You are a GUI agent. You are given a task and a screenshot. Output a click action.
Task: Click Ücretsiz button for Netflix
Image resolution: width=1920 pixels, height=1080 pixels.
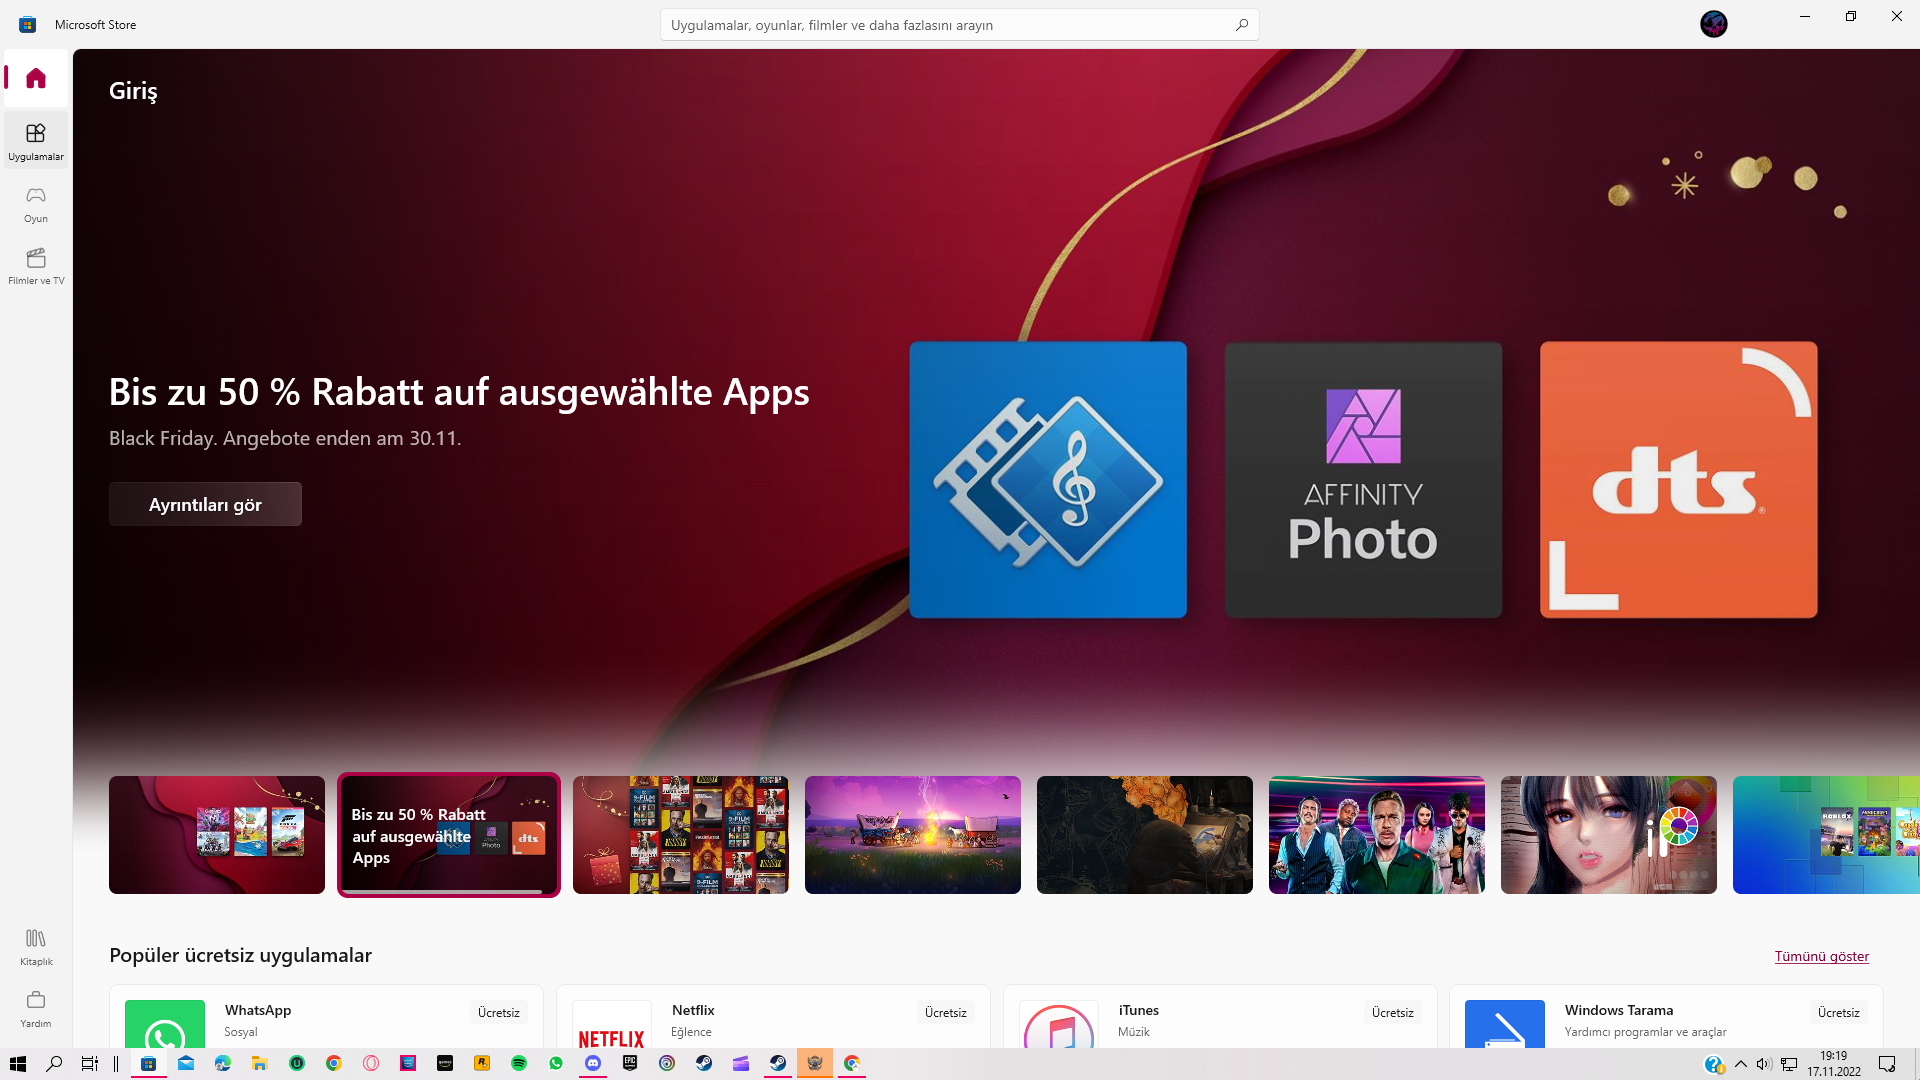pos(945,1012)
